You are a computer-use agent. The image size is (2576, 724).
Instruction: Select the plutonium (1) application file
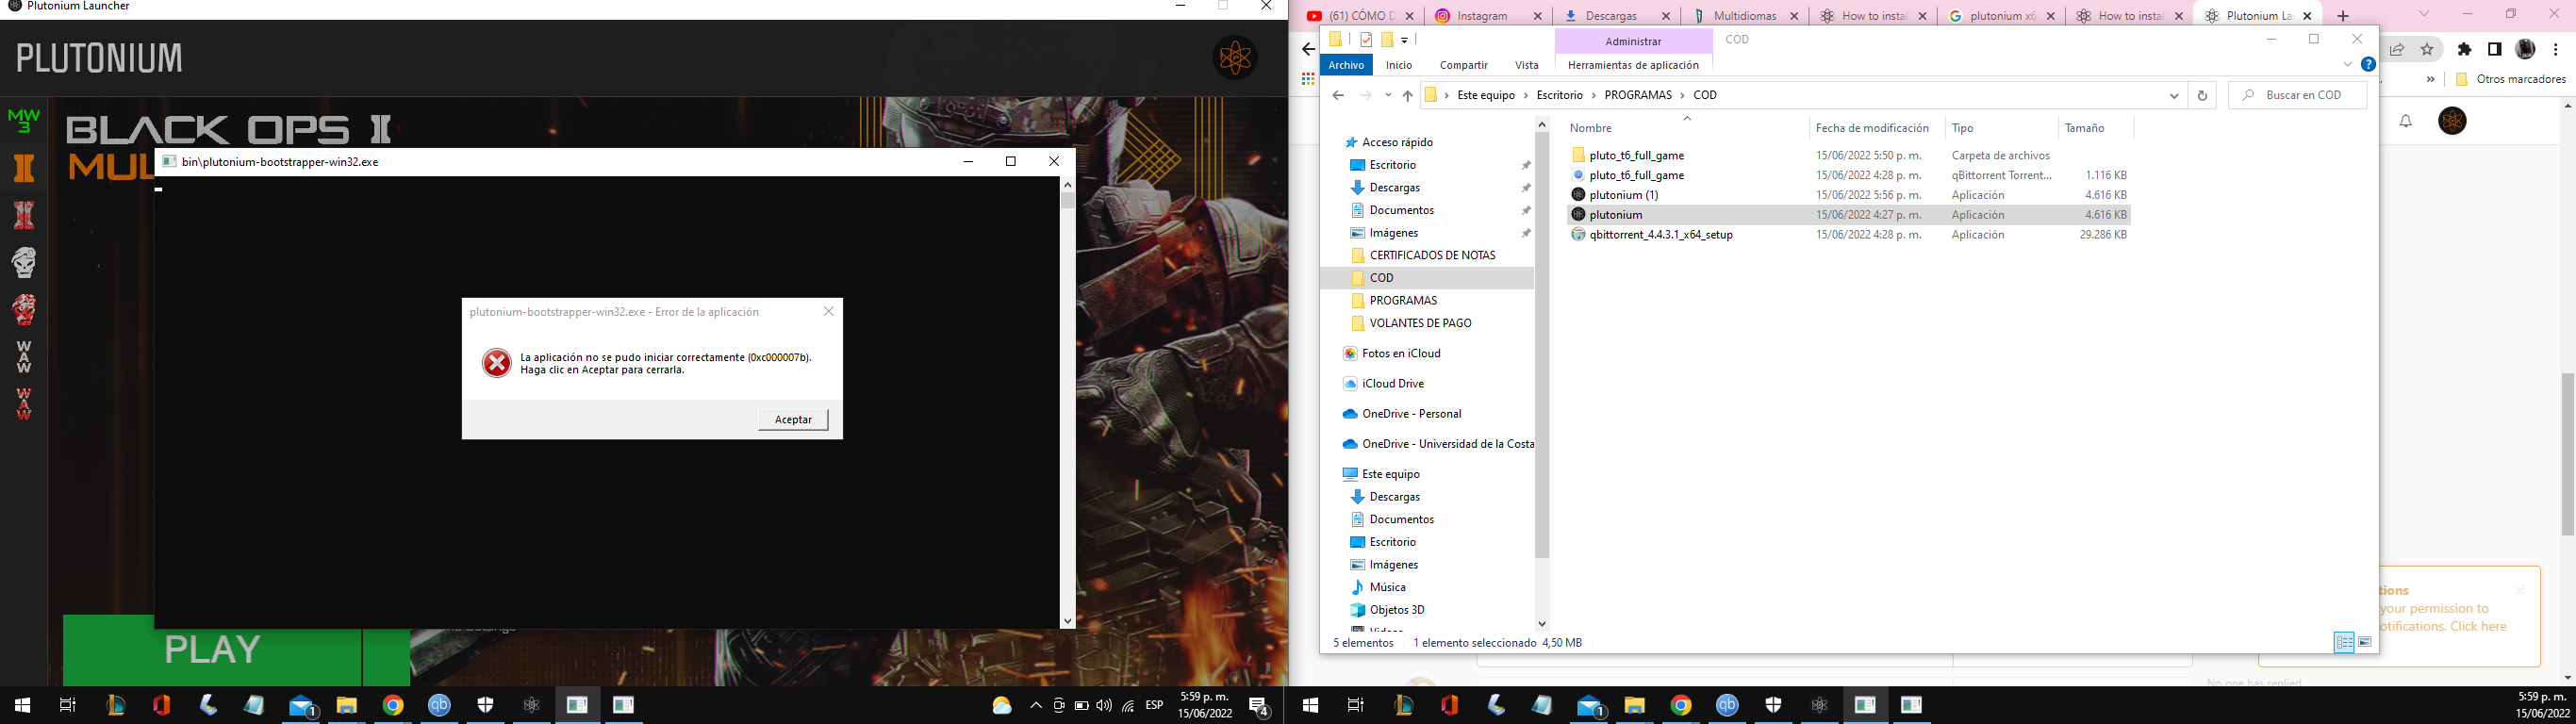[x=1847, y=195]
